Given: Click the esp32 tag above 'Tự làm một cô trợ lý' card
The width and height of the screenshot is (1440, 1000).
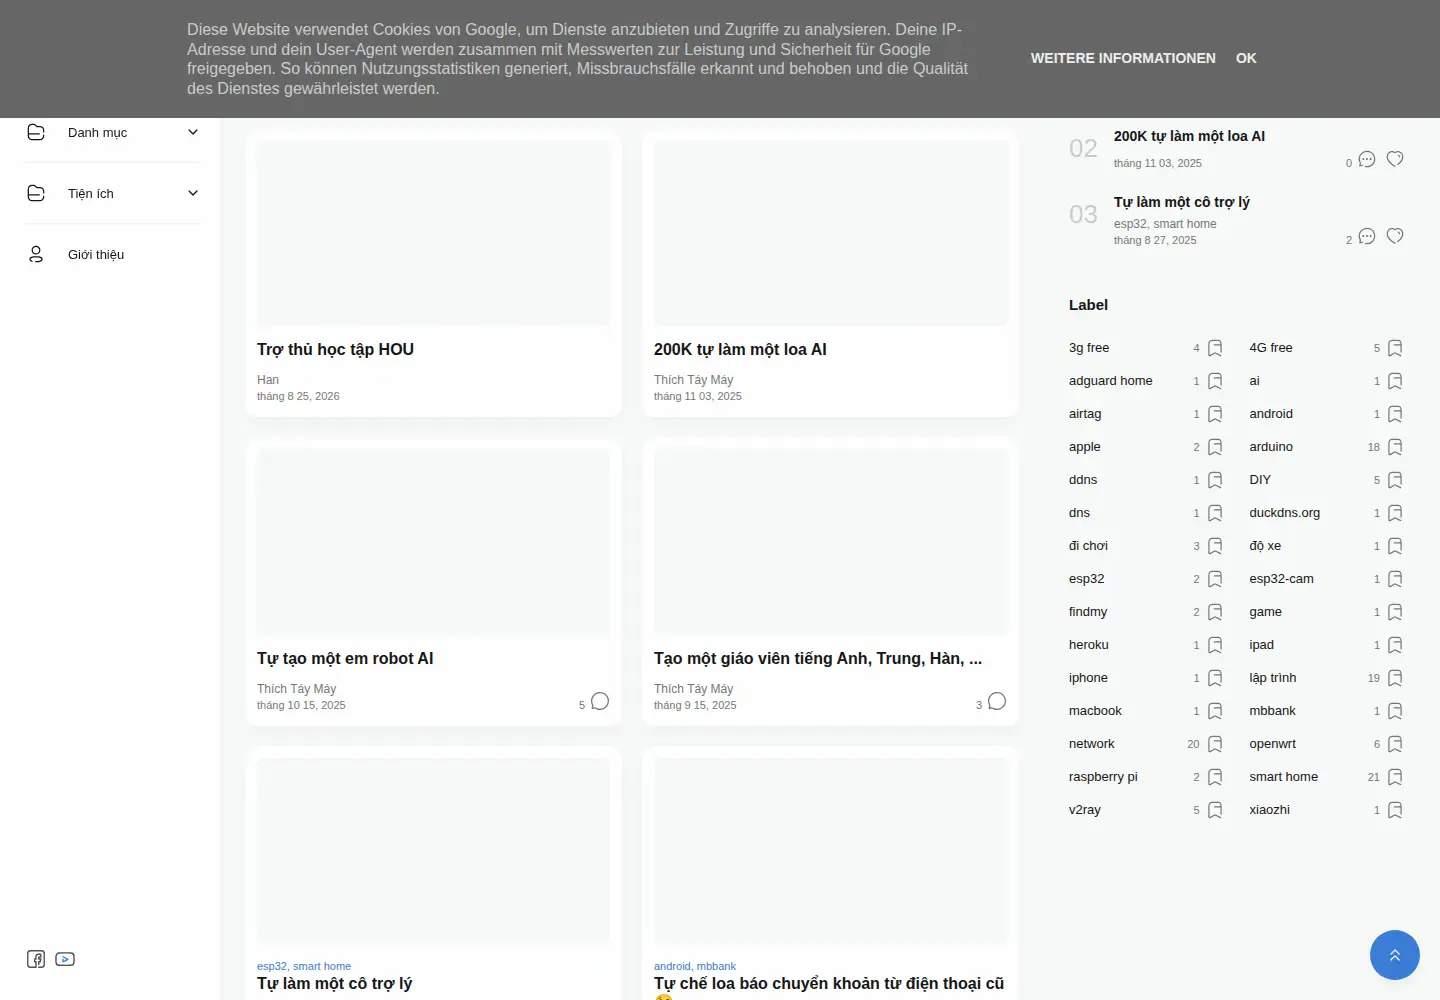Looking at the screenshot, I should (x=271, y=966).
